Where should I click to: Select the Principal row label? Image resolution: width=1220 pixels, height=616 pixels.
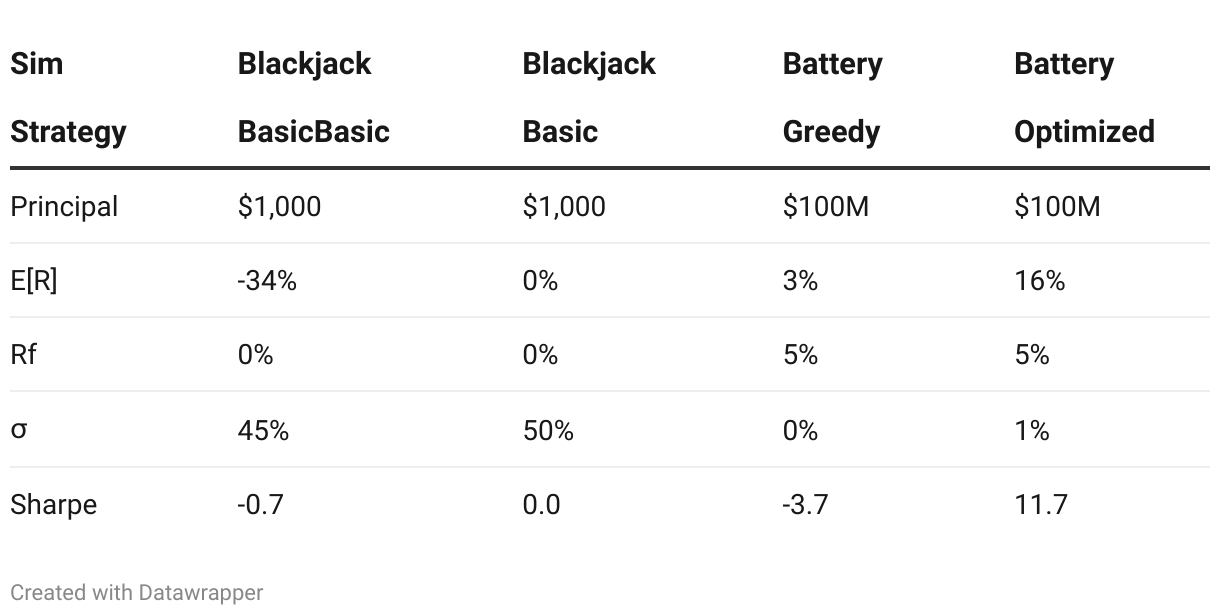64,207
